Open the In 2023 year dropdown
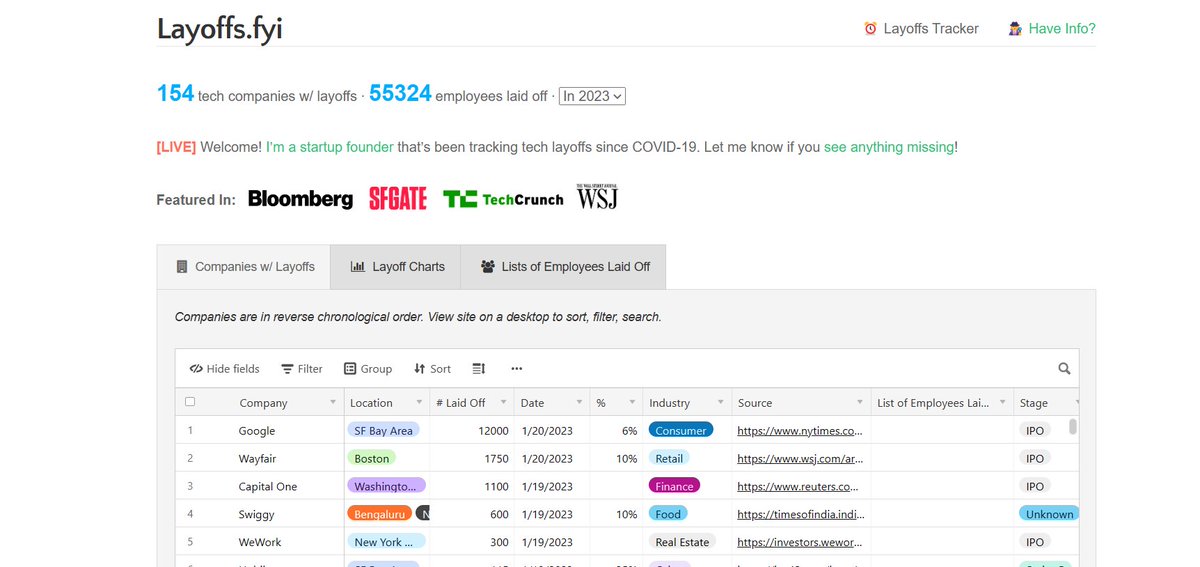 pyautogui.click(x=592, y=96)
